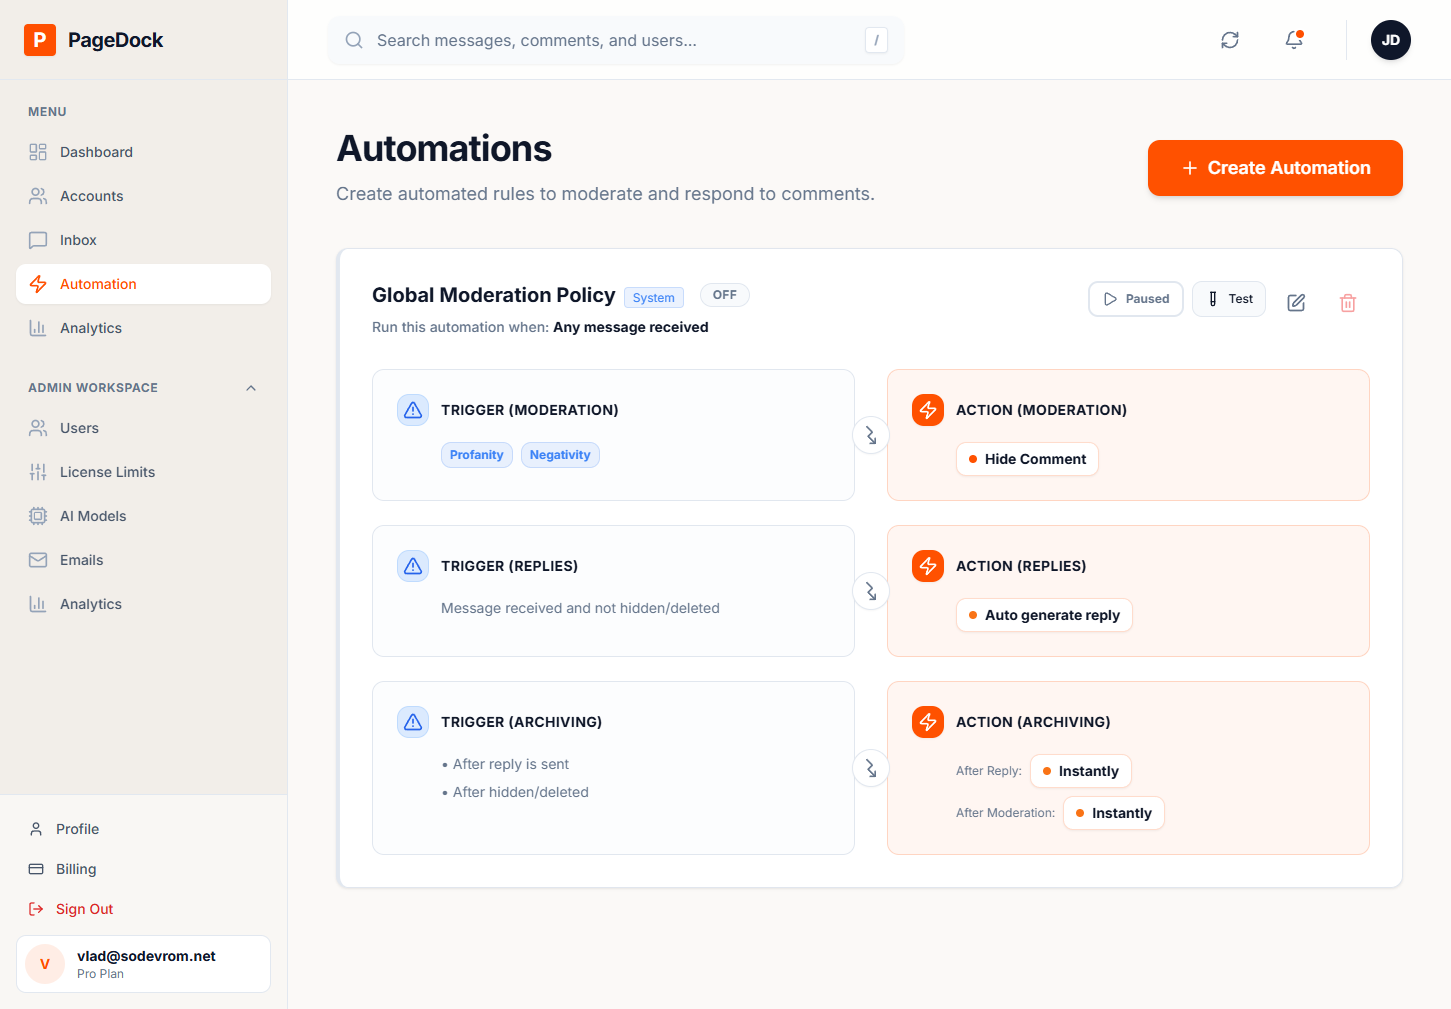Open notifications bell icon
Viewport: 1451px width, 1009px height.
pos(1294,40)
